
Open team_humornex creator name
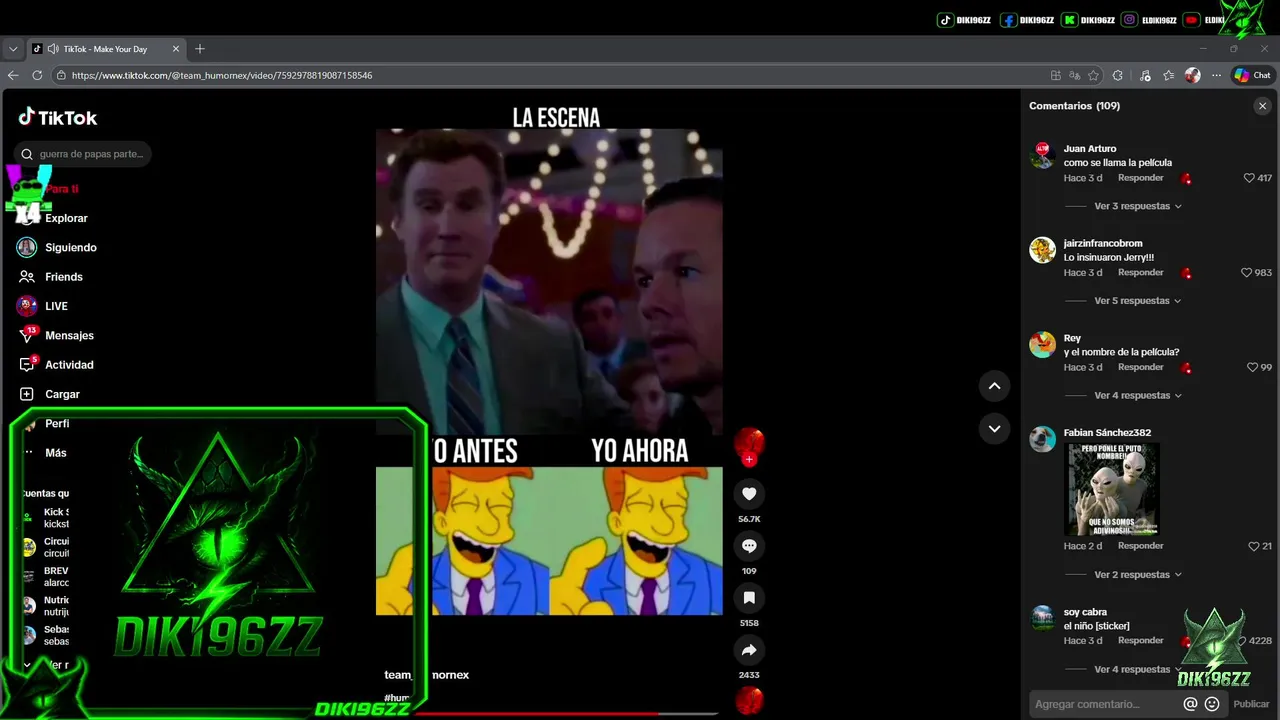pos(427,675)
